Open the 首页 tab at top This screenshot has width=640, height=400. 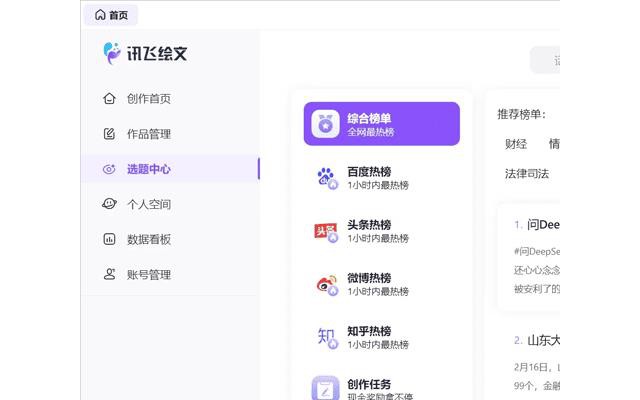coord(111,15)
